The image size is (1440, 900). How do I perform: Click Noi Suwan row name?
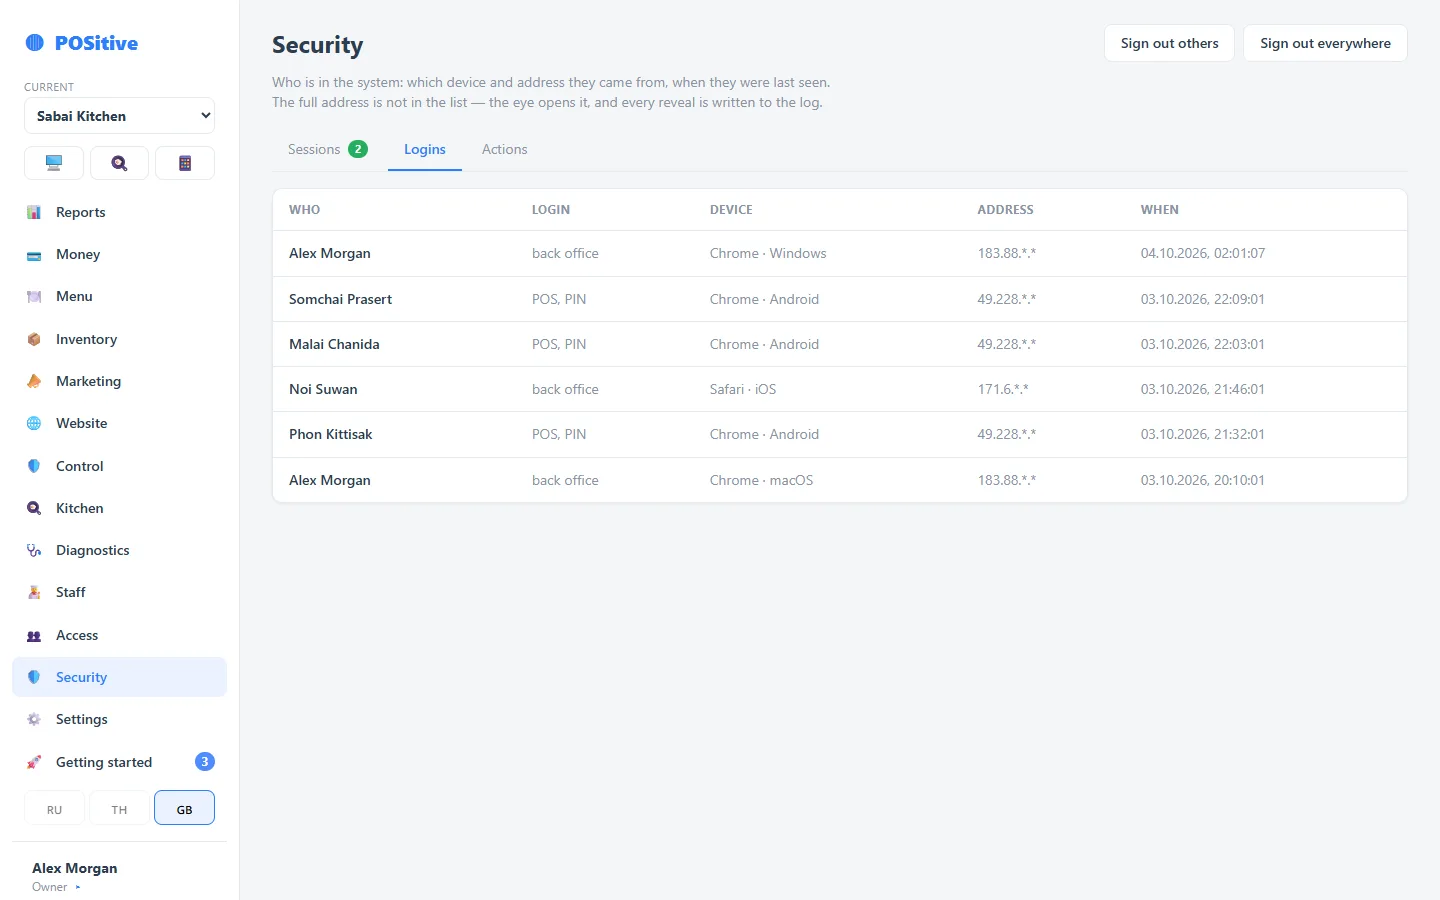[x=323, y=389]
